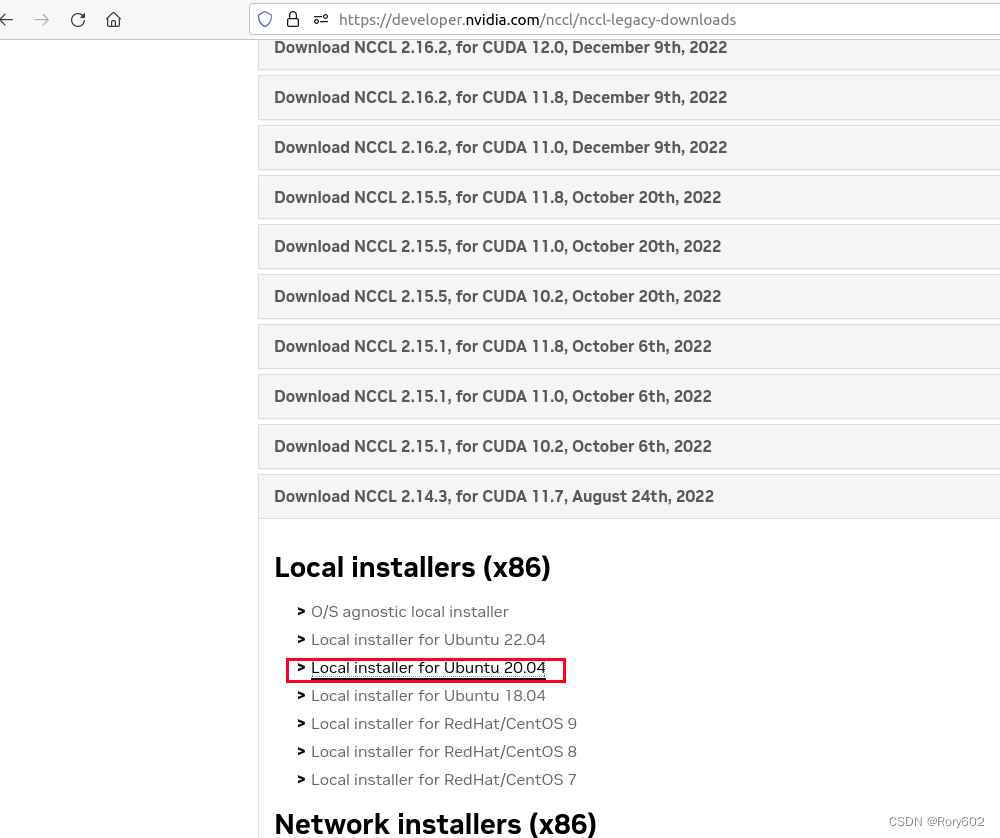The image size is (1000, 838).
Task: Open site security info via the padlock icon
Action: pos(291,19)
